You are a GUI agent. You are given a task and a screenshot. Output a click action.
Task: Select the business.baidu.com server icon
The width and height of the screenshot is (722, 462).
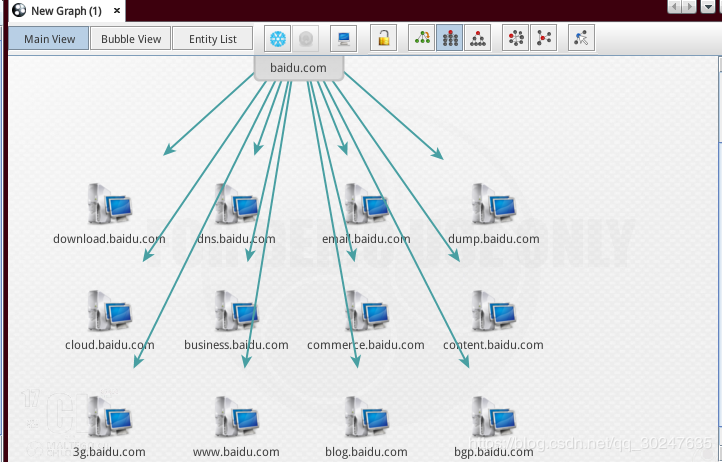(236, 310)
